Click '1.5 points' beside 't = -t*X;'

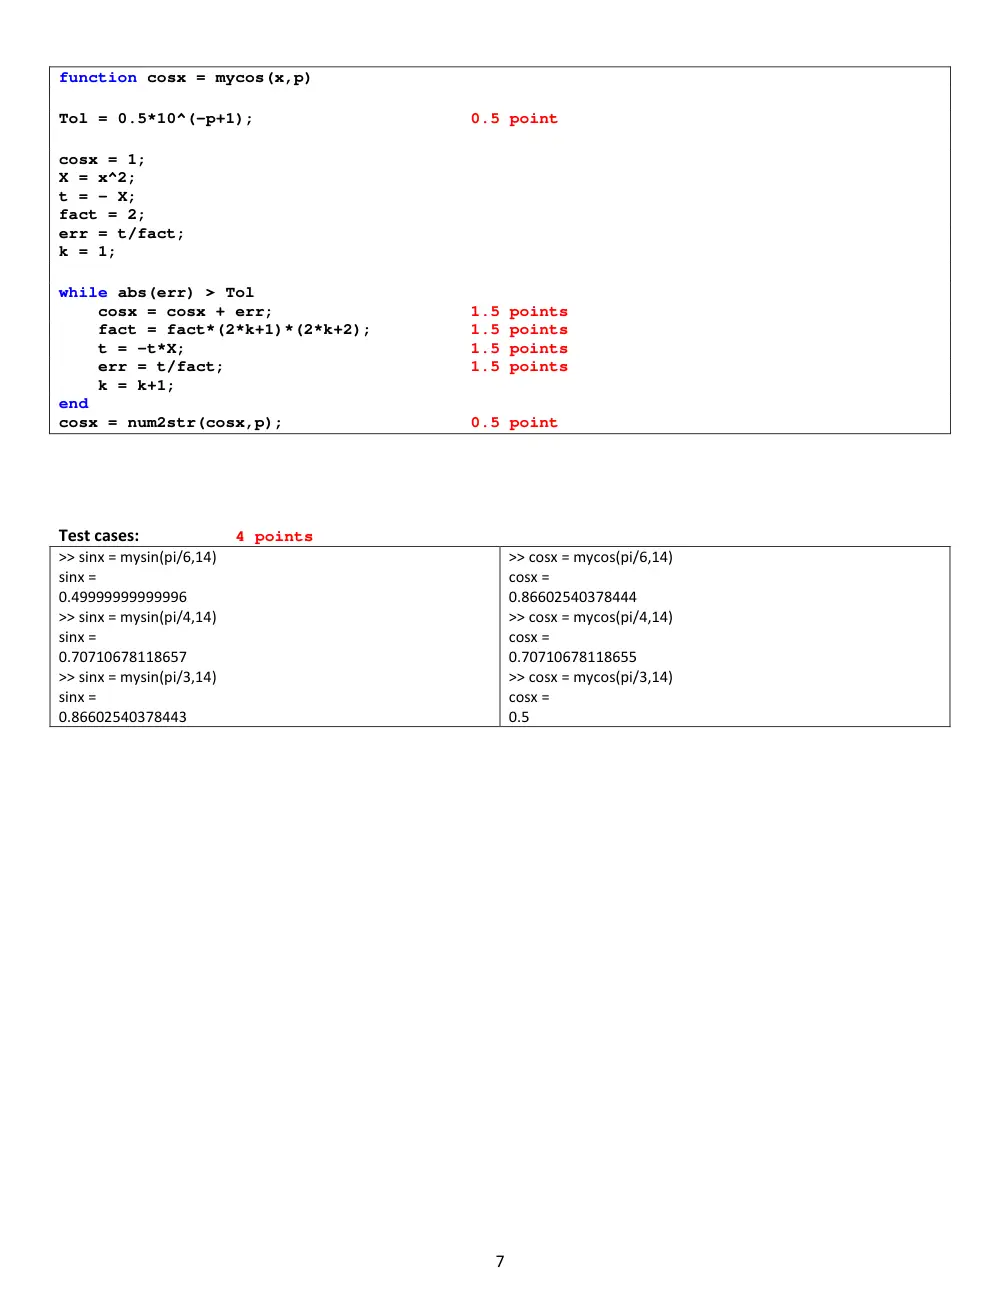click(519, 349)
